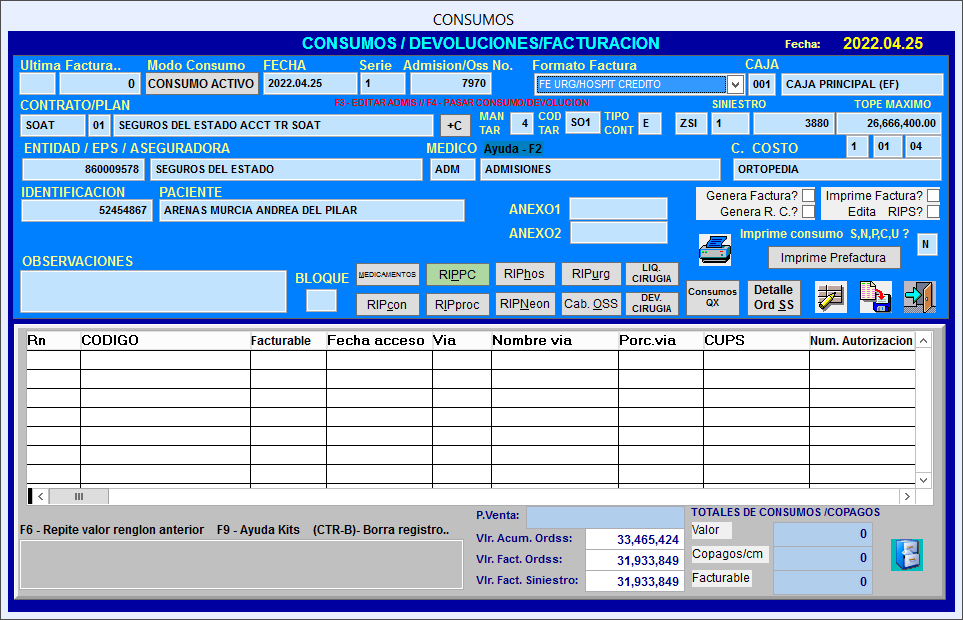Open Detalle Ord SS
This screenshot has height=620, width=963.
(x=774, y=298)
